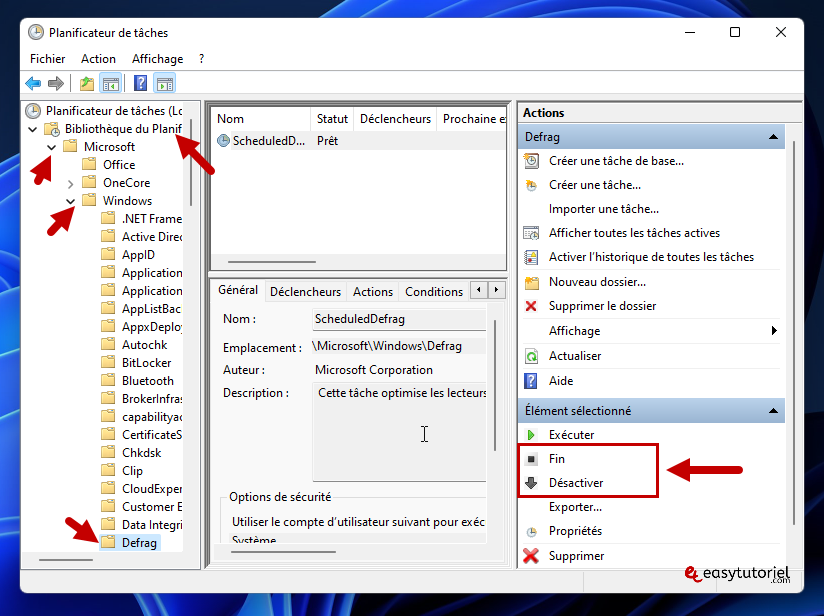Click the Aide question mark icon

tap(531, 381)
